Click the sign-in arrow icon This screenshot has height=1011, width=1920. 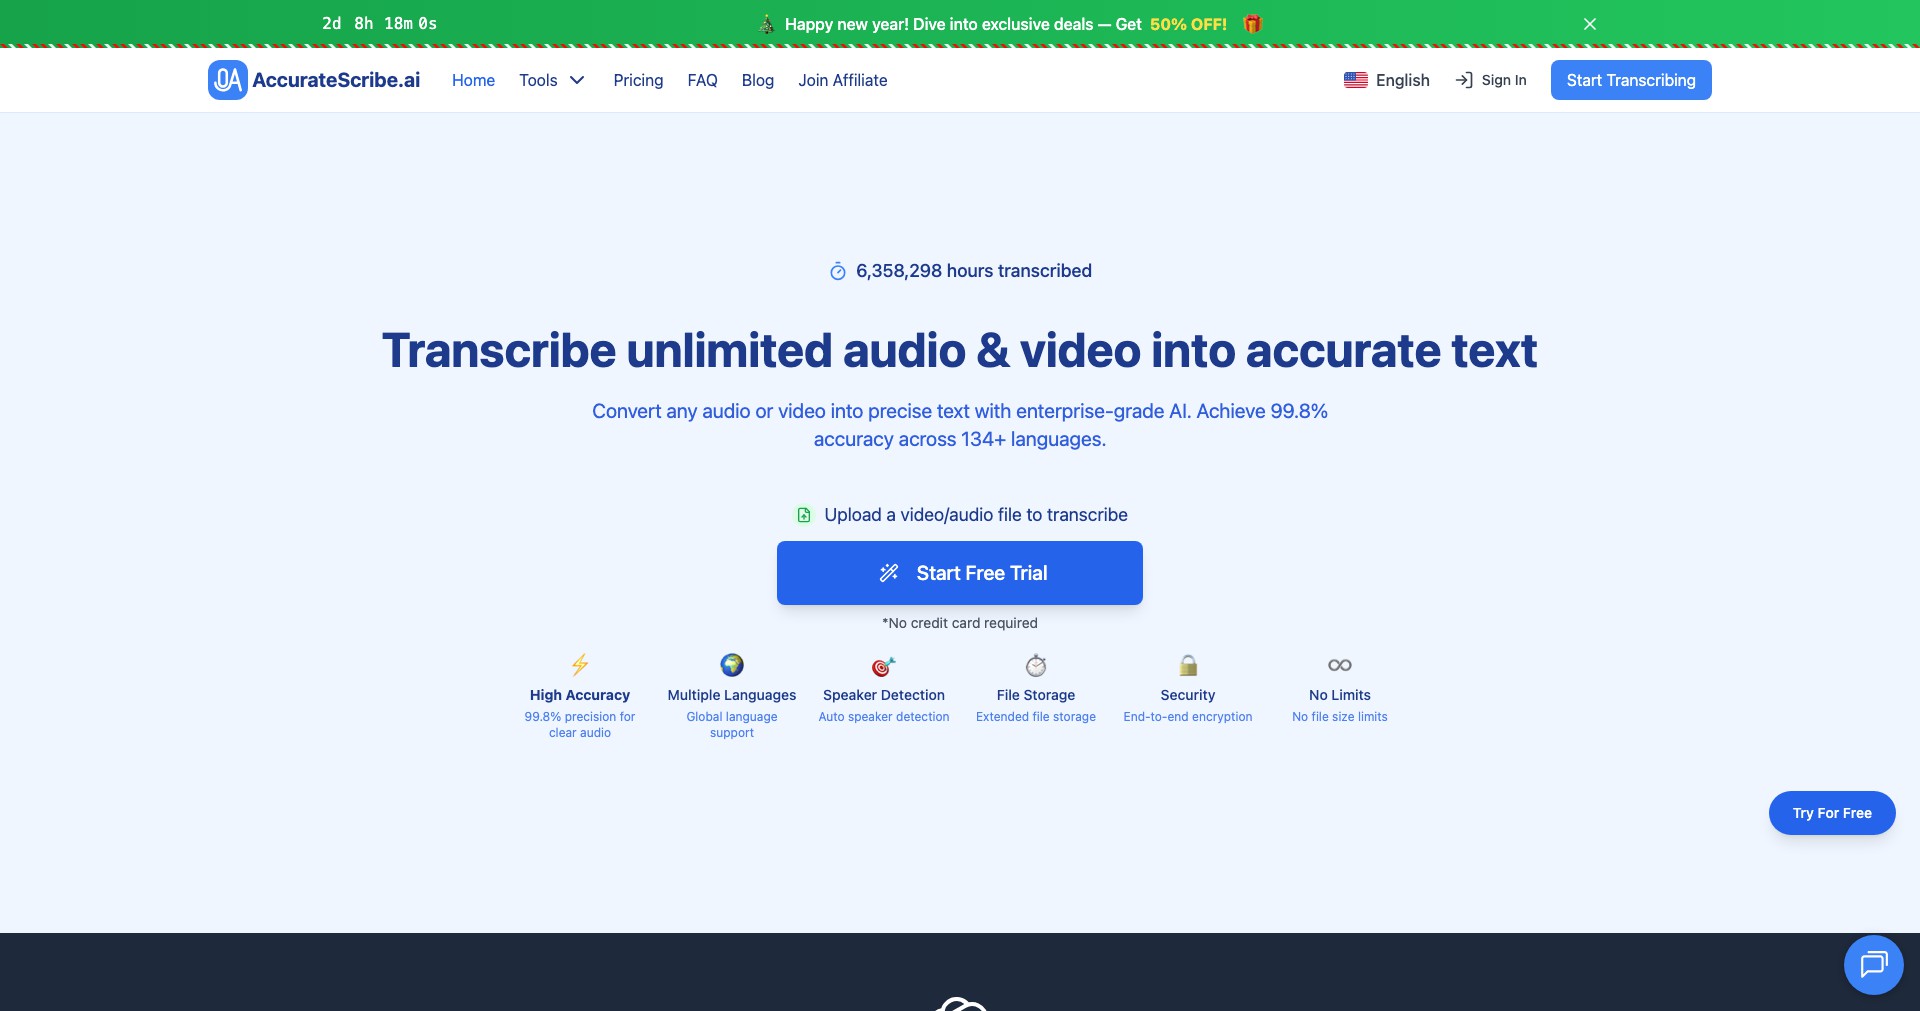(1464, 80)
